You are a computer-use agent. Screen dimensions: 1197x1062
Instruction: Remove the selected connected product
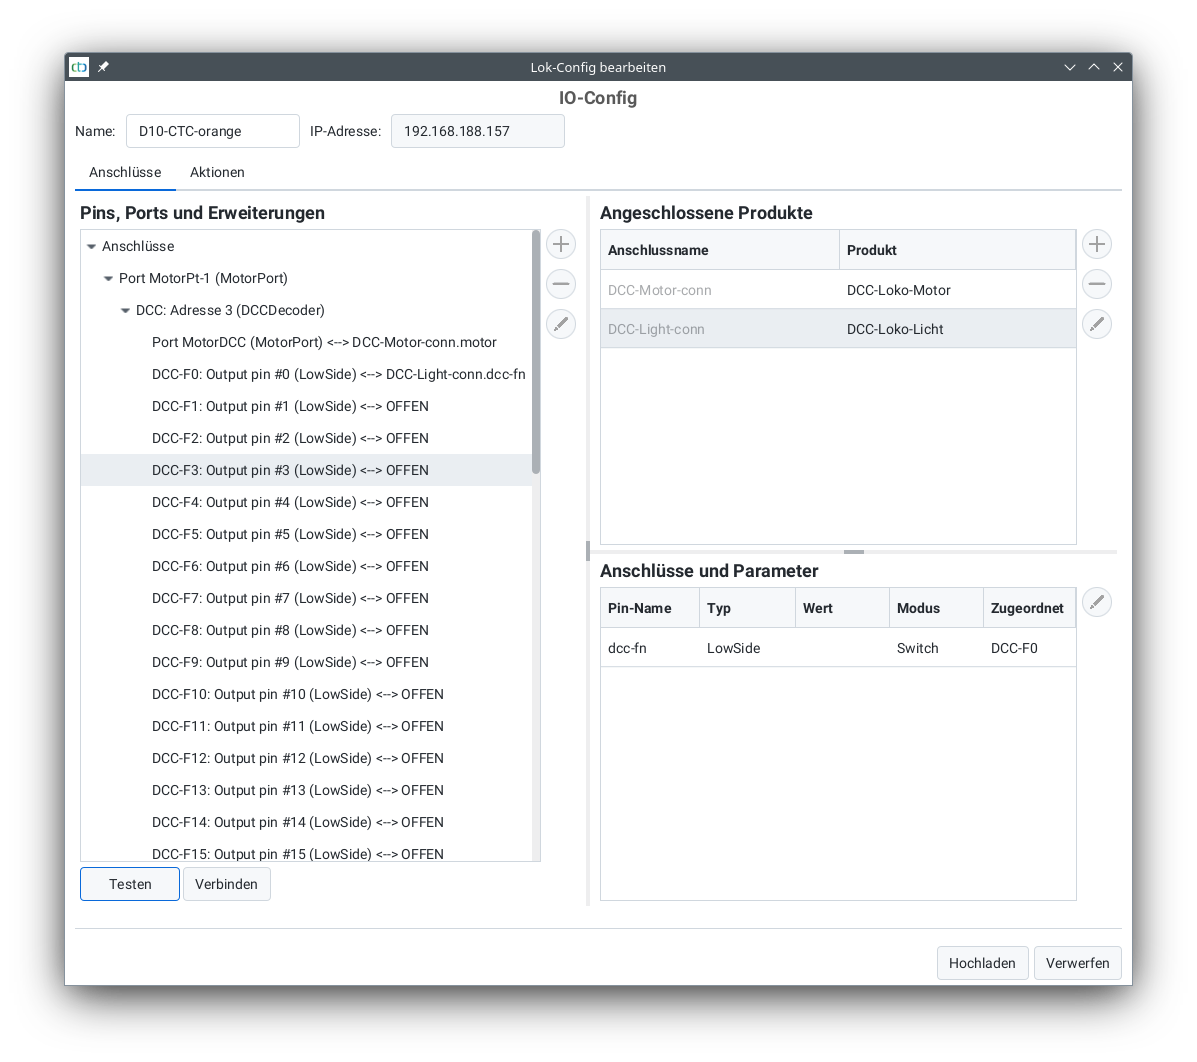tap(1097, 284)
